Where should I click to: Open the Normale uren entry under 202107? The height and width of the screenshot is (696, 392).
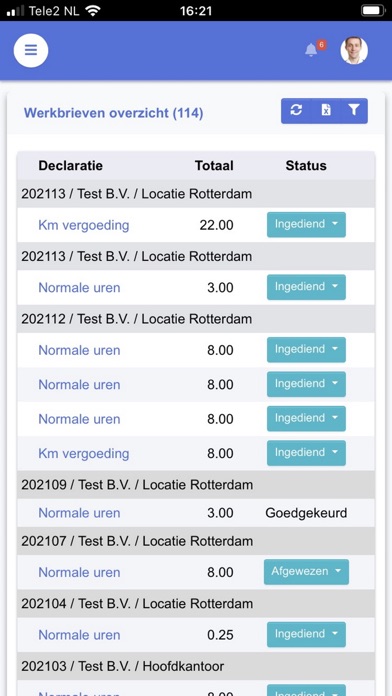79,572
